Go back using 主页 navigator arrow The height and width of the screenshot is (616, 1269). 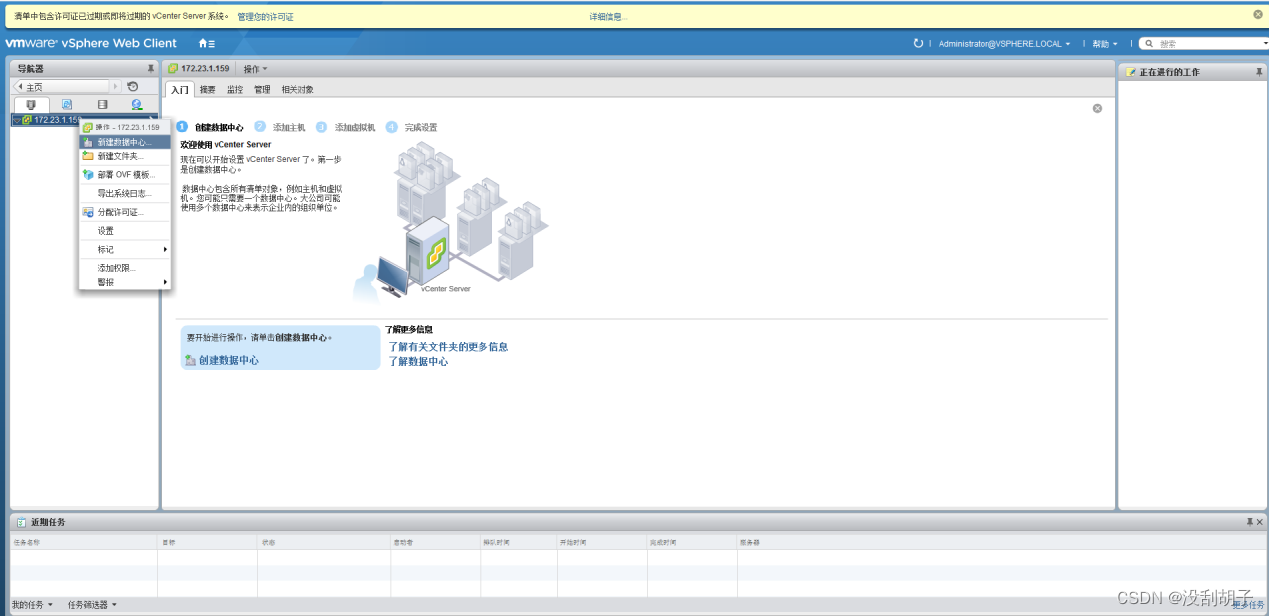(20, 87)
